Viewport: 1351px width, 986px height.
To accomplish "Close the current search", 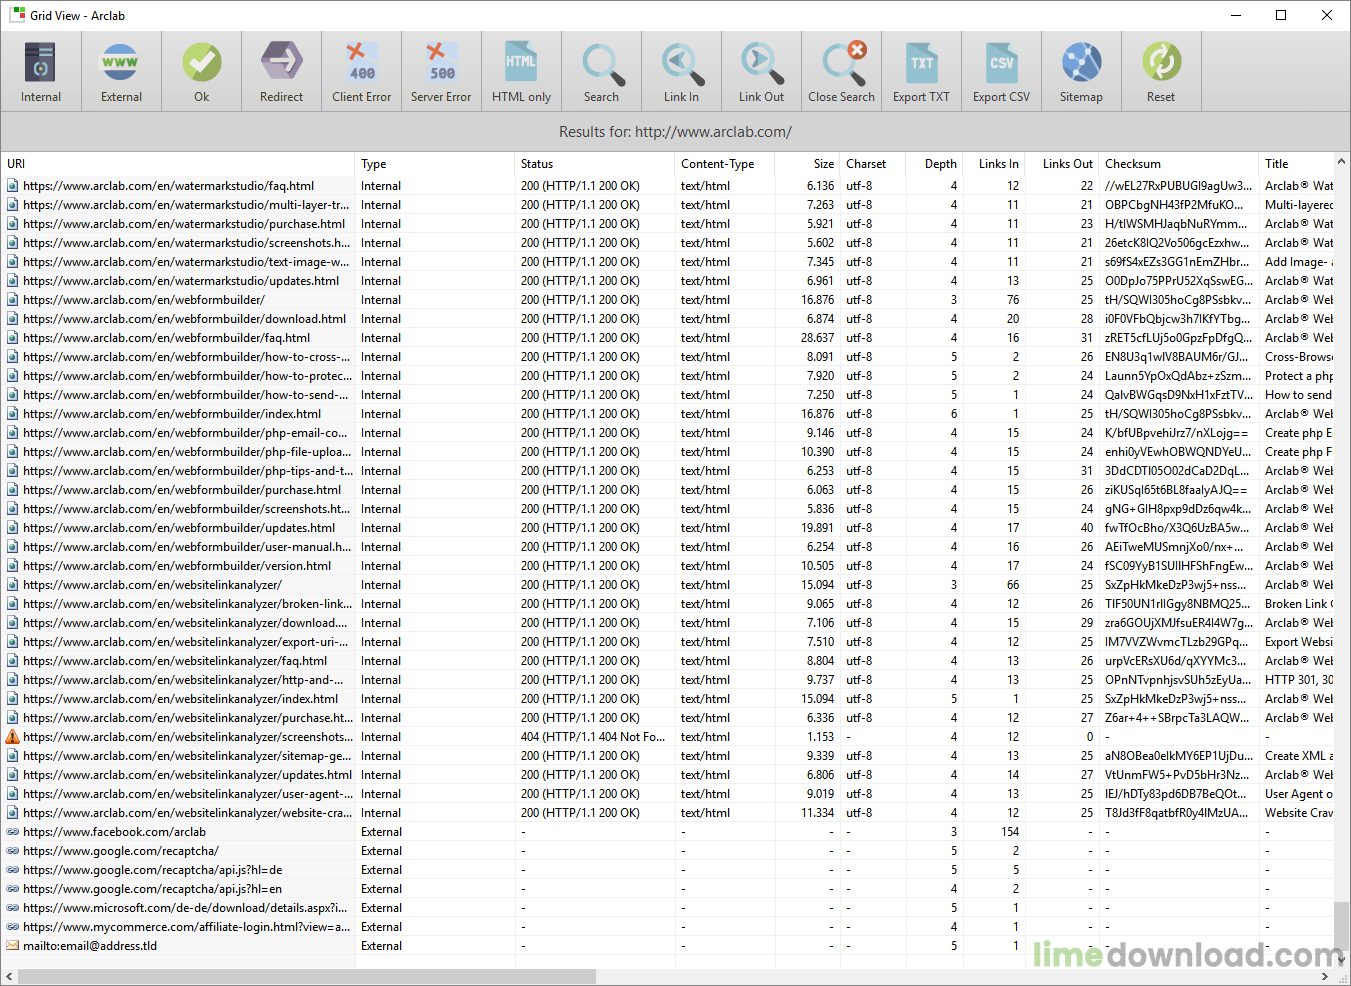I will pyautogui.click(x=841, y=70).
